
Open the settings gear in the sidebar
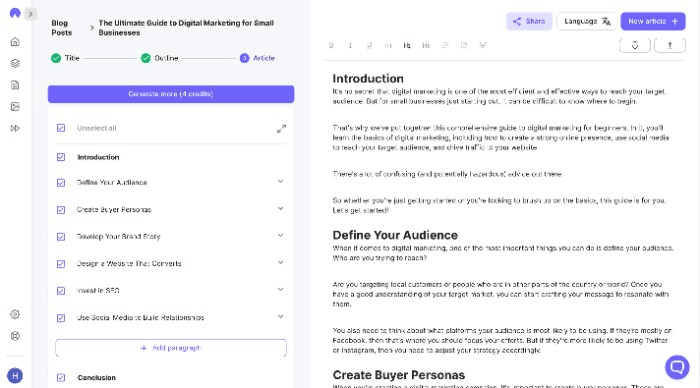tap(15, 314)
